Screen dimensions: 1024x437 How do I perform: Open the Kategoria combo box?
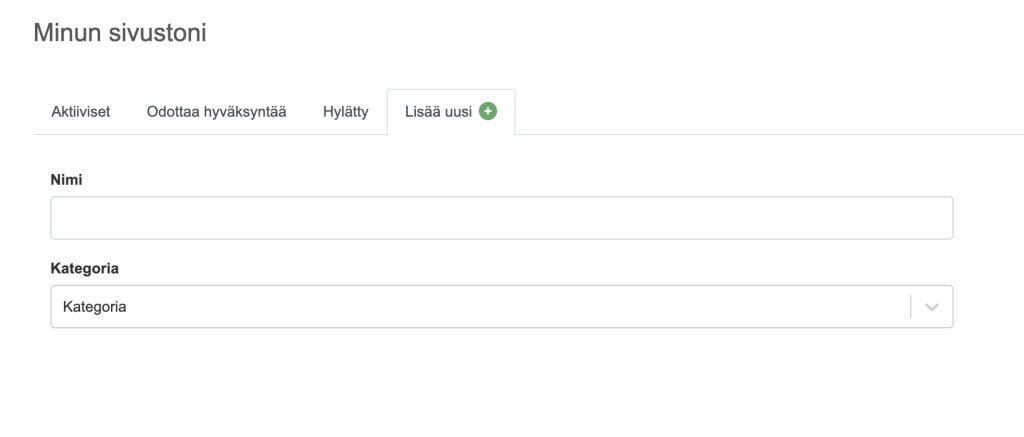click(x=480, y=307)
